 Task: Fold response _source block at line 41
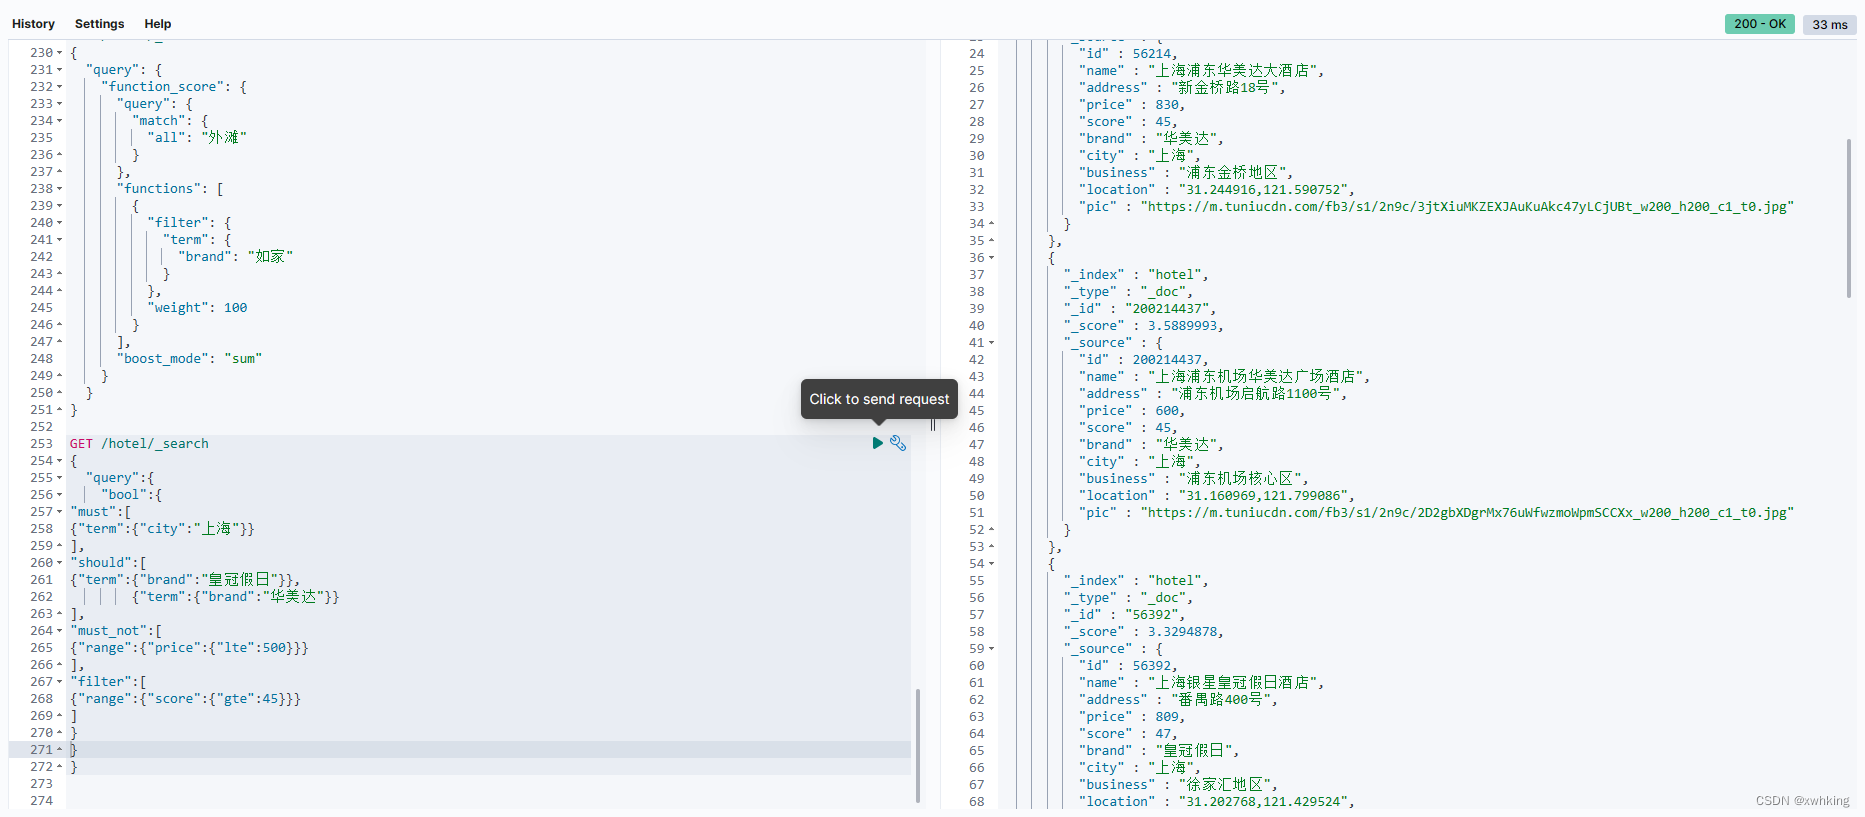tap(991, 343)
